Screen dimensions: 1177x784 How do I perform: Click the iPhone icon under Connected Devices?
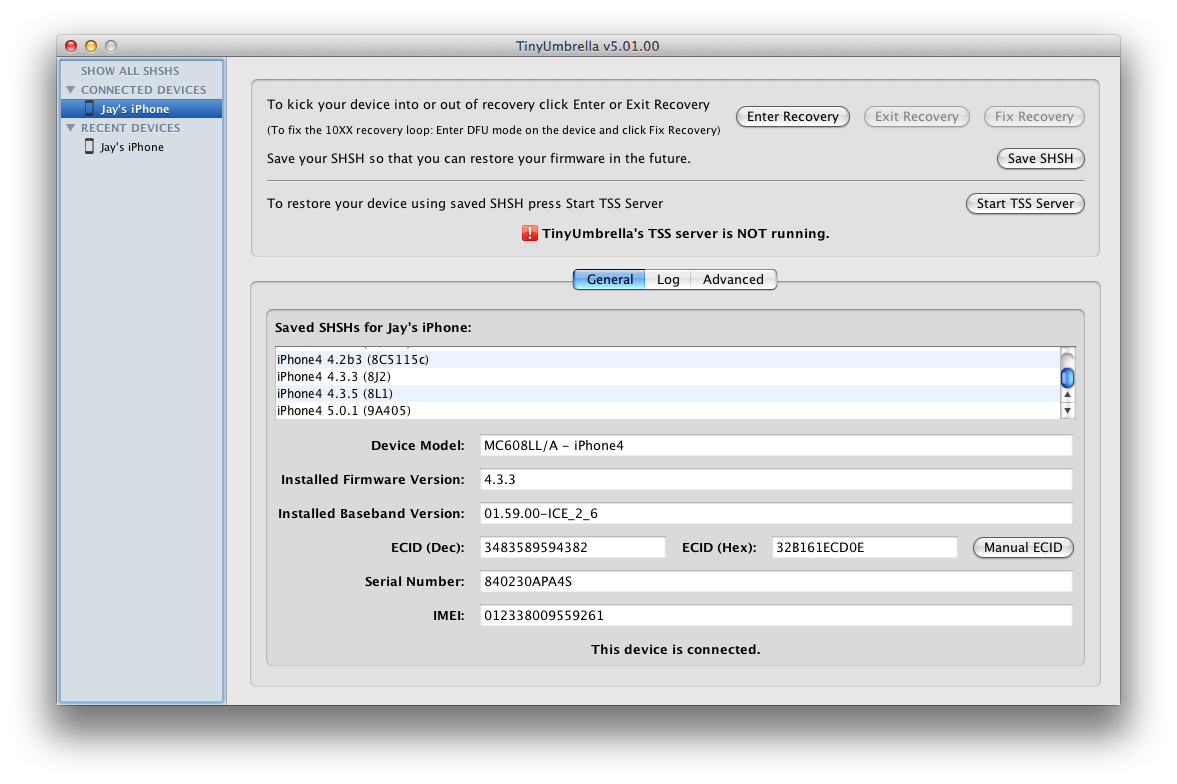click(x=89, y=108)
